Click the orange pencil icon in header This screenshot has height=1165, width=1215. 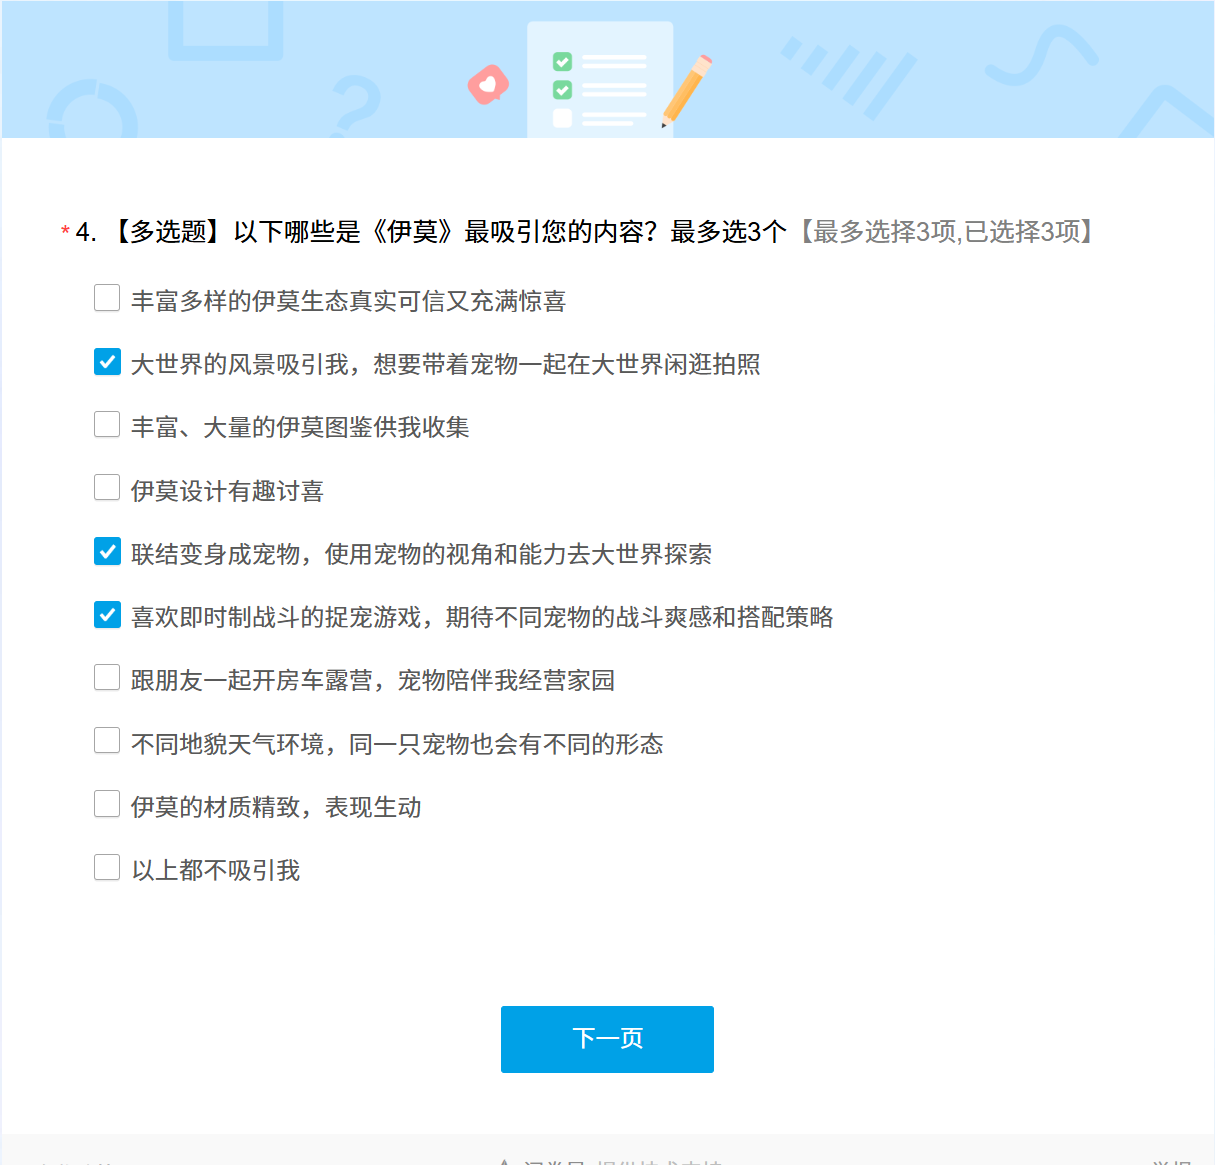point(687,90)
